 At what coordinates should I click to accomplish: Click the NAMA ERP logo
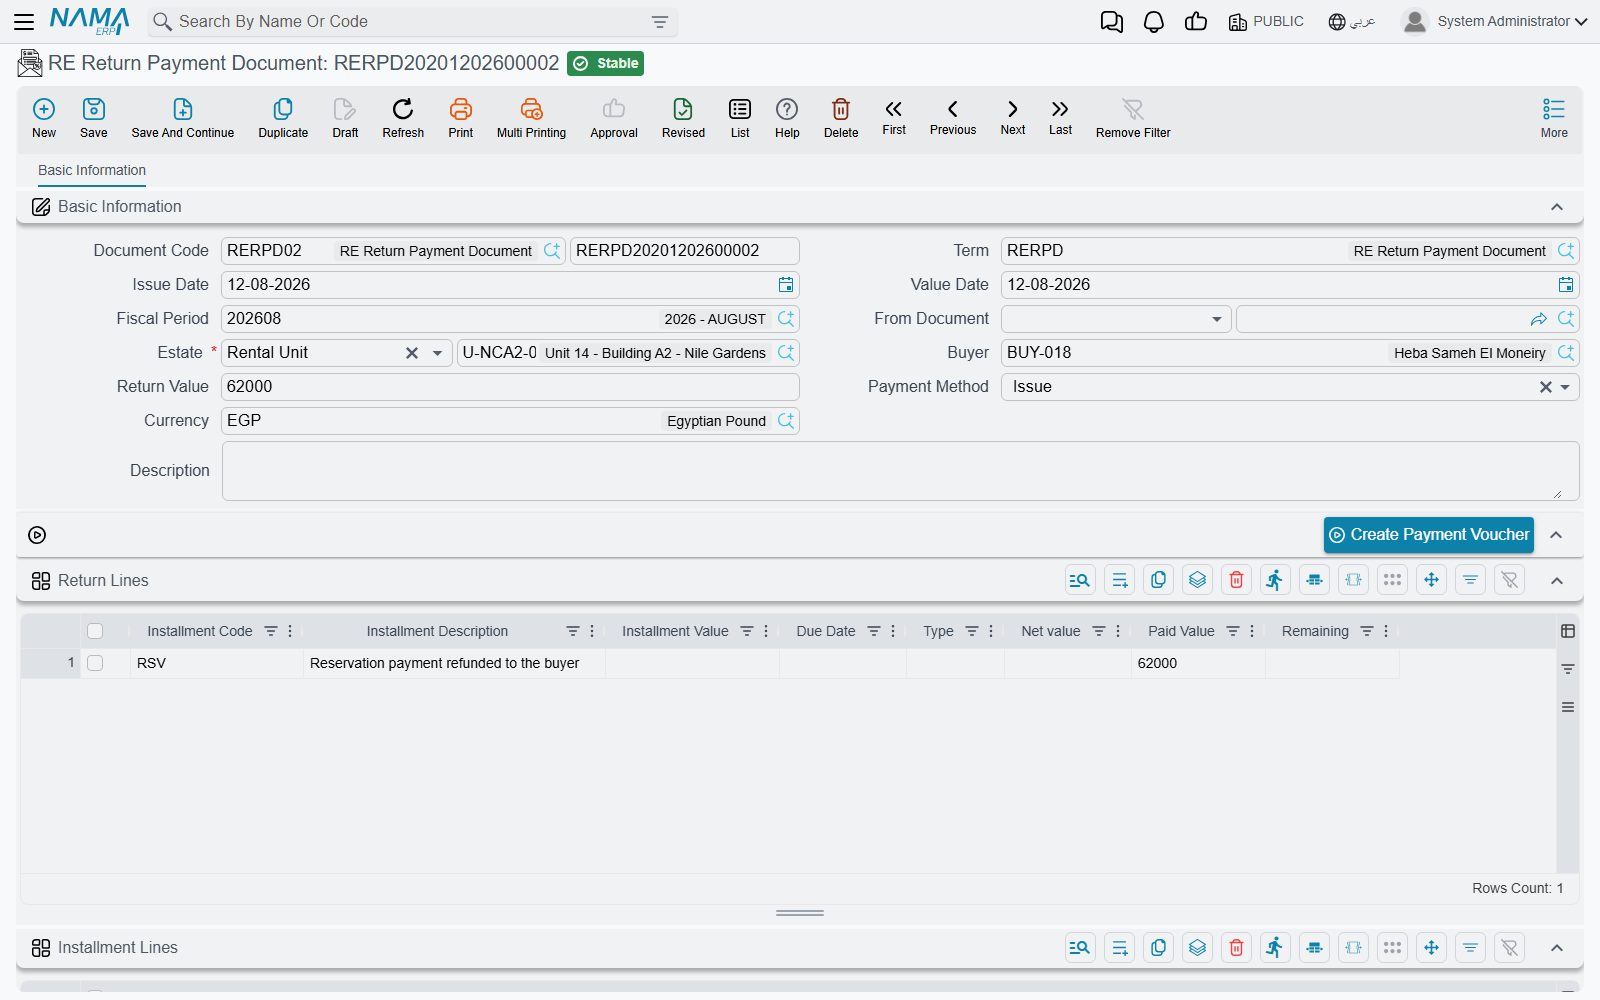tap(90, 21)
